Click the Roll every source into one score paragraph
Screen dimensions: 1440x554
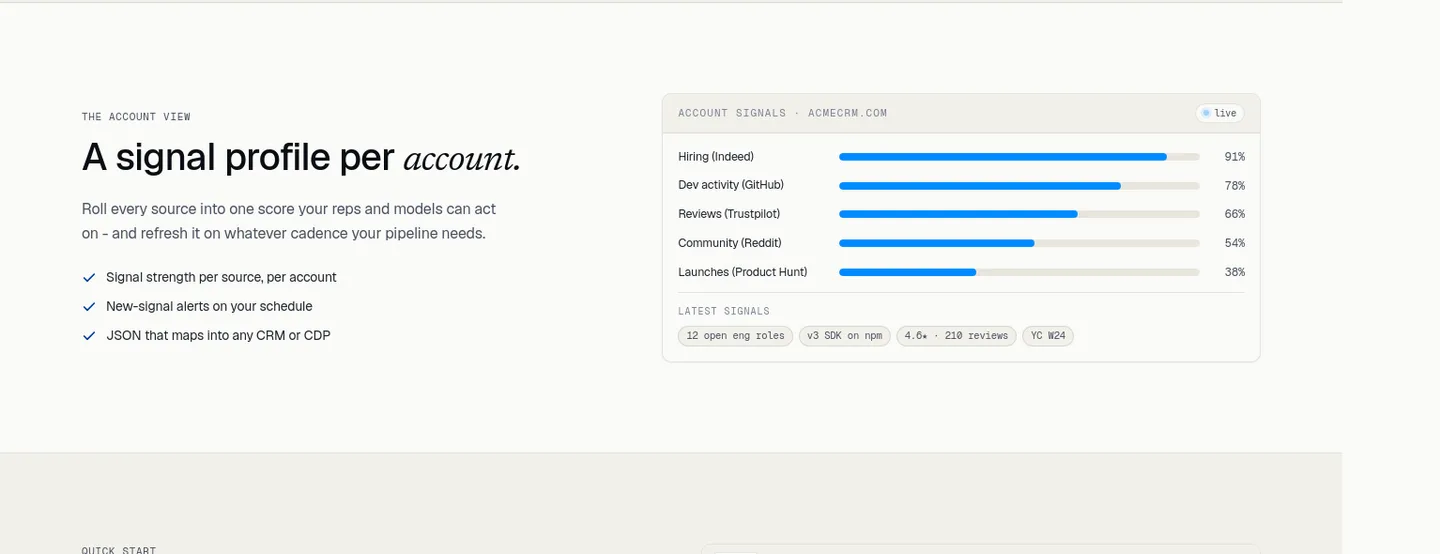click(289, 221)
